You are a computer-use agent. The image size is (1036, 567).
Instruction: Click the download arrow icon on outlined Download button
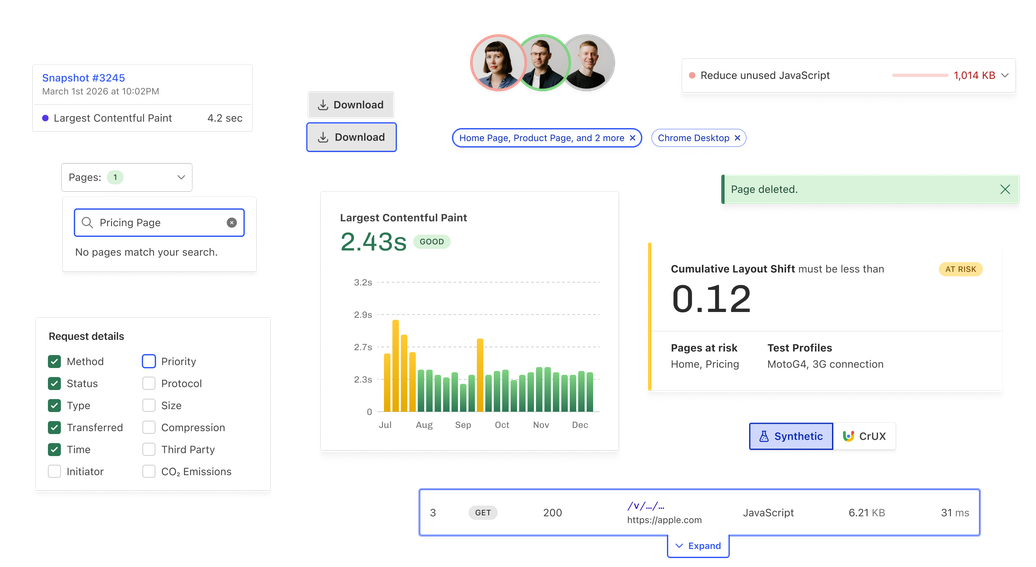pyautogui.click(x=323, y=137)
